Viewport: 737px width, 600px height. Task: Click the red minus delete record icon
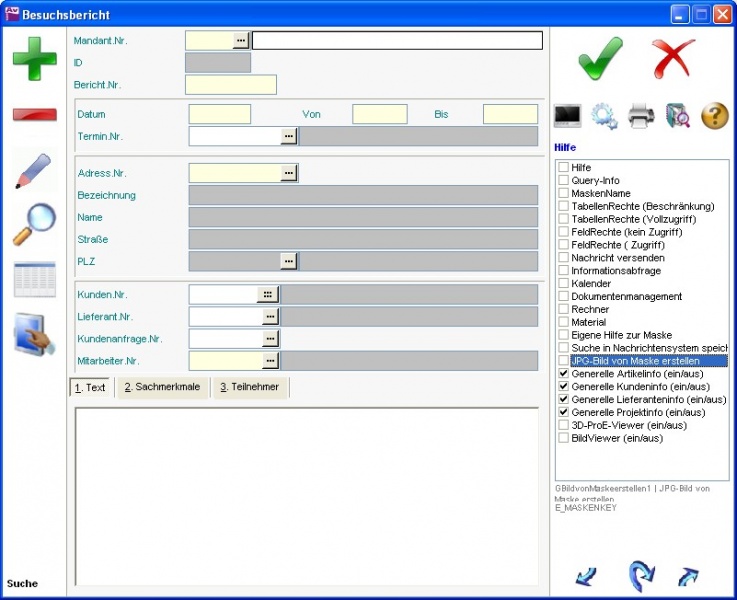[x=34, y=114]
